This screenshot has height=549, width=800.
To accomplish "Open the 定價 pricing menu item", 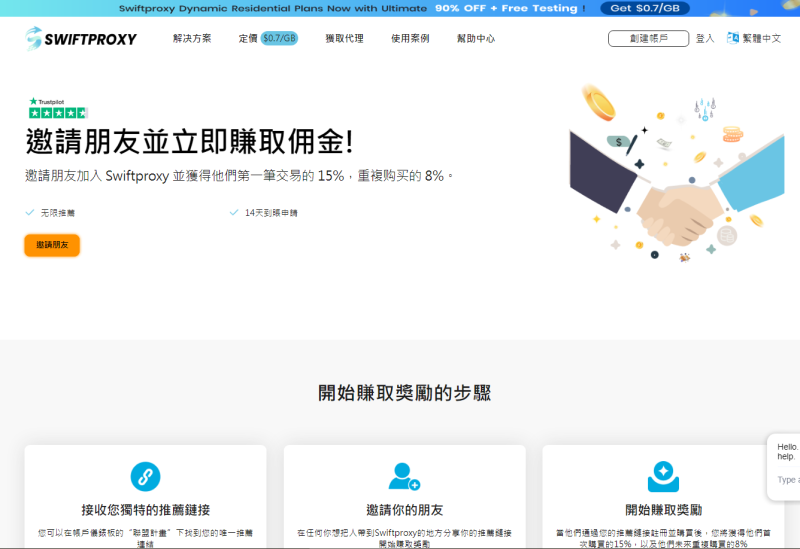I will tap(248, 38).
